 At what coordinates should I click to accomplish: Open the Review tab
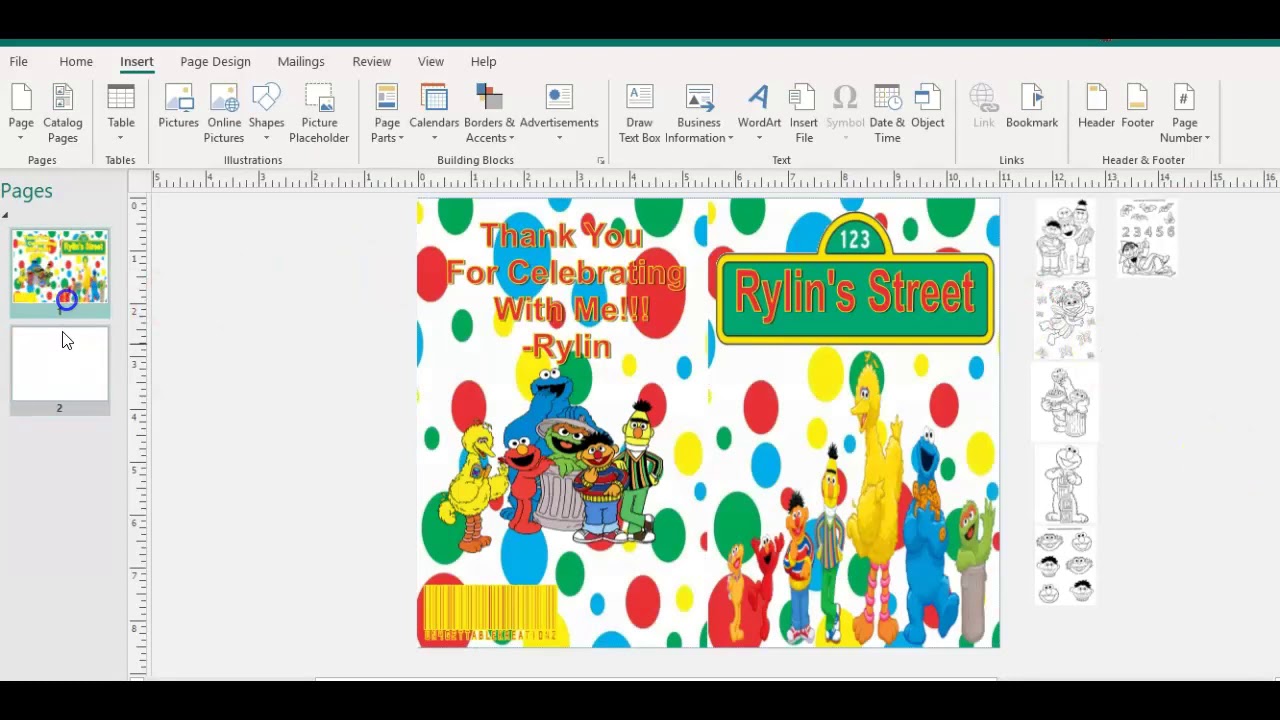tap(371, 61)
